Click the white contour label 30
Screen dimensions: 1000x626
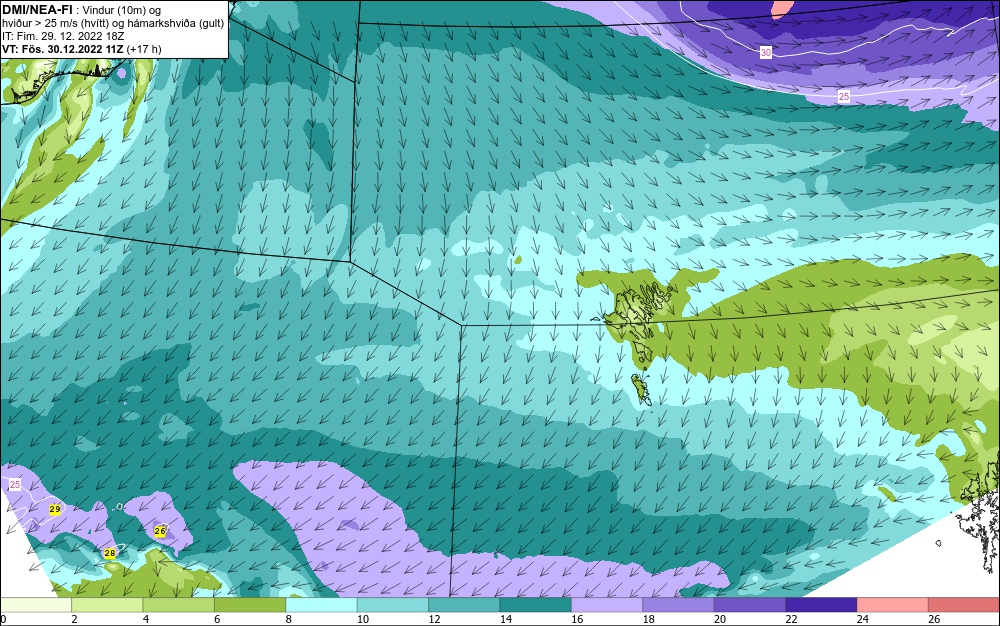[x=766, y=52]
